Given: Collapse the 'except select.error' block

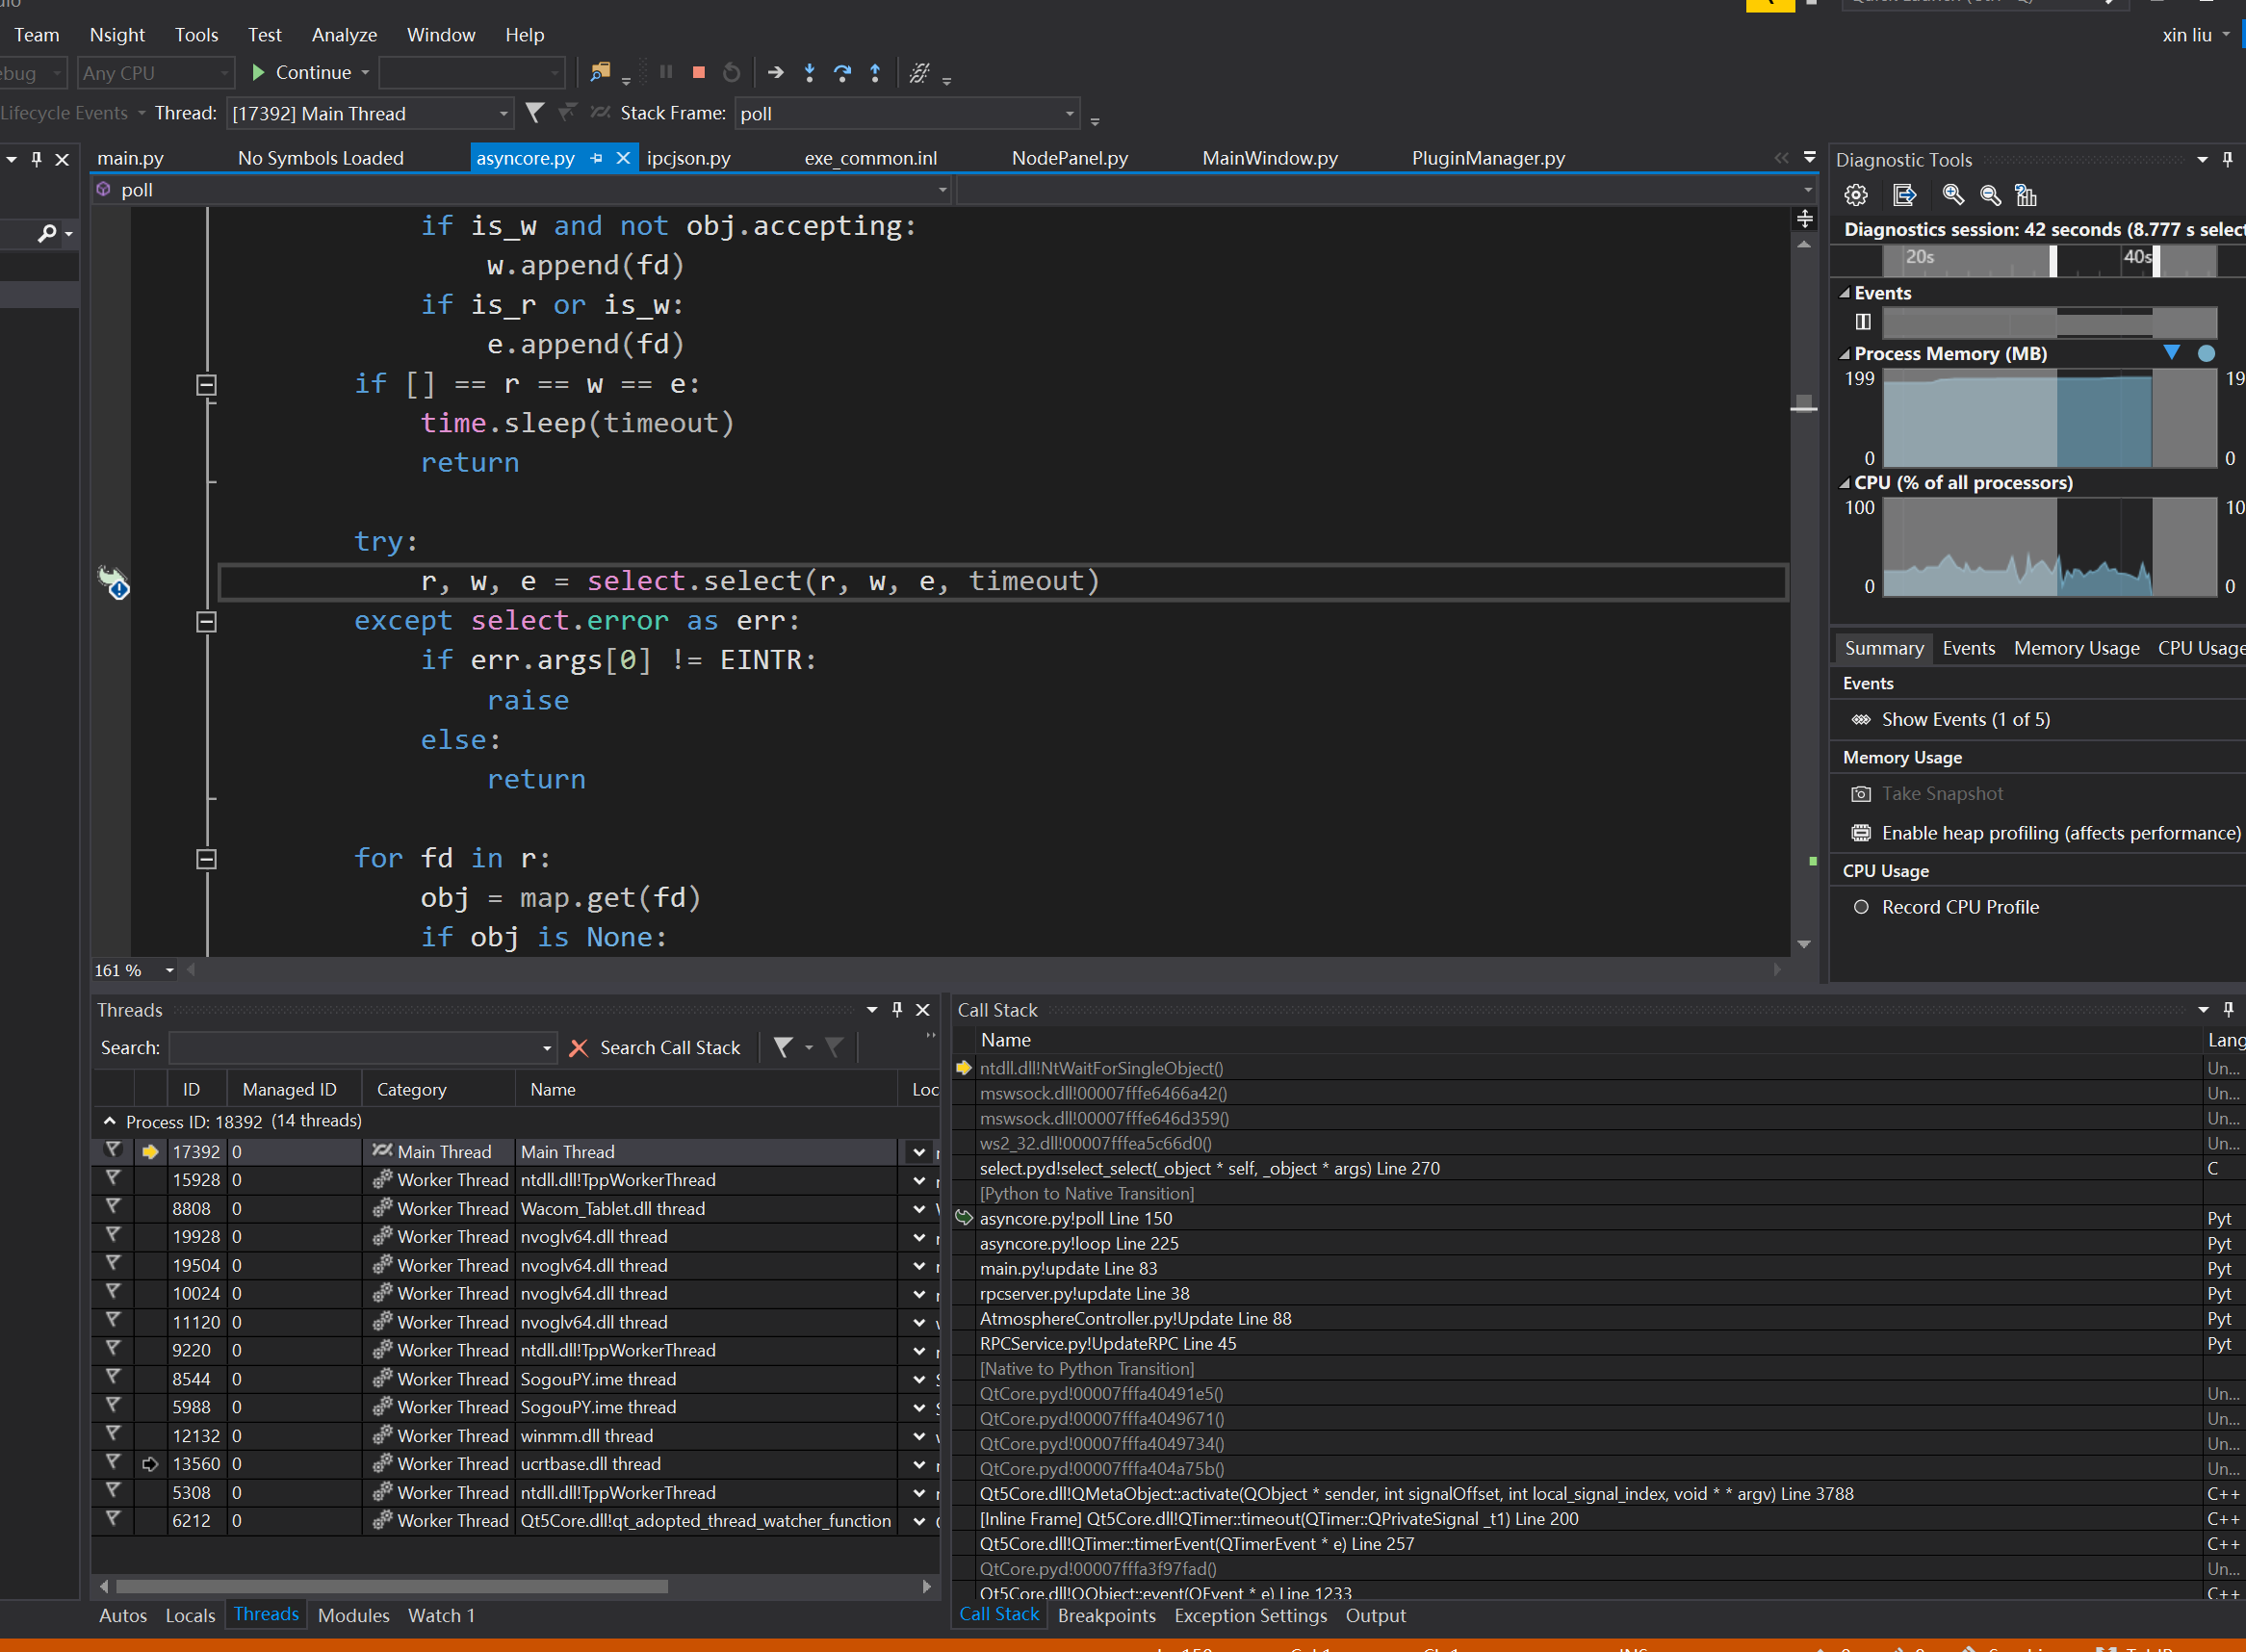Looking at the screenshot, I should (206, 622).
